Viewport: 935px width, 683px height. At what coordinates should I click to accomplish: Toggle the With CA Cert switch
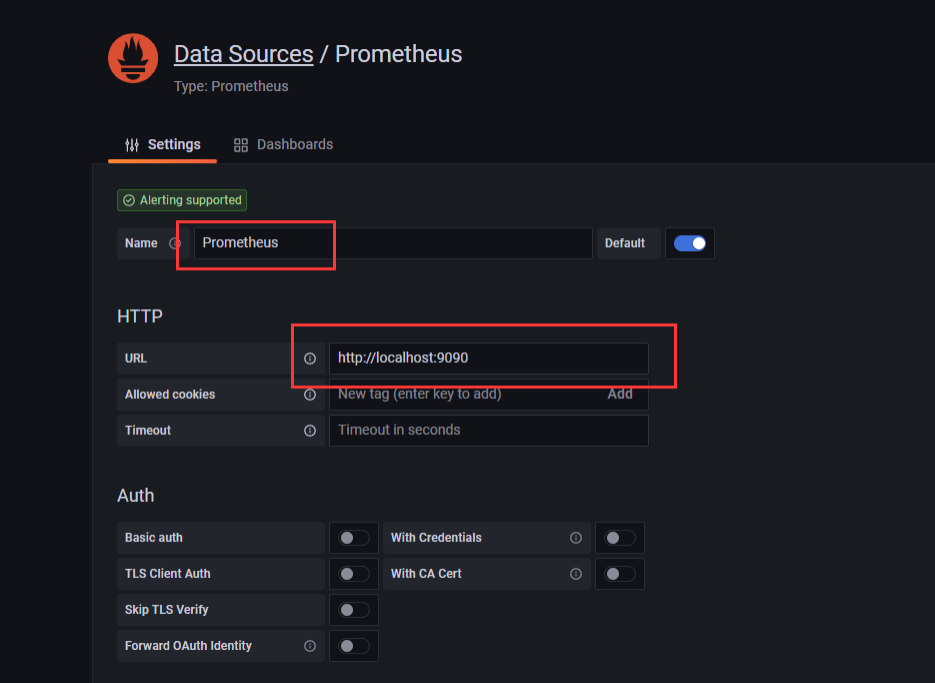(x=620, y=574)
